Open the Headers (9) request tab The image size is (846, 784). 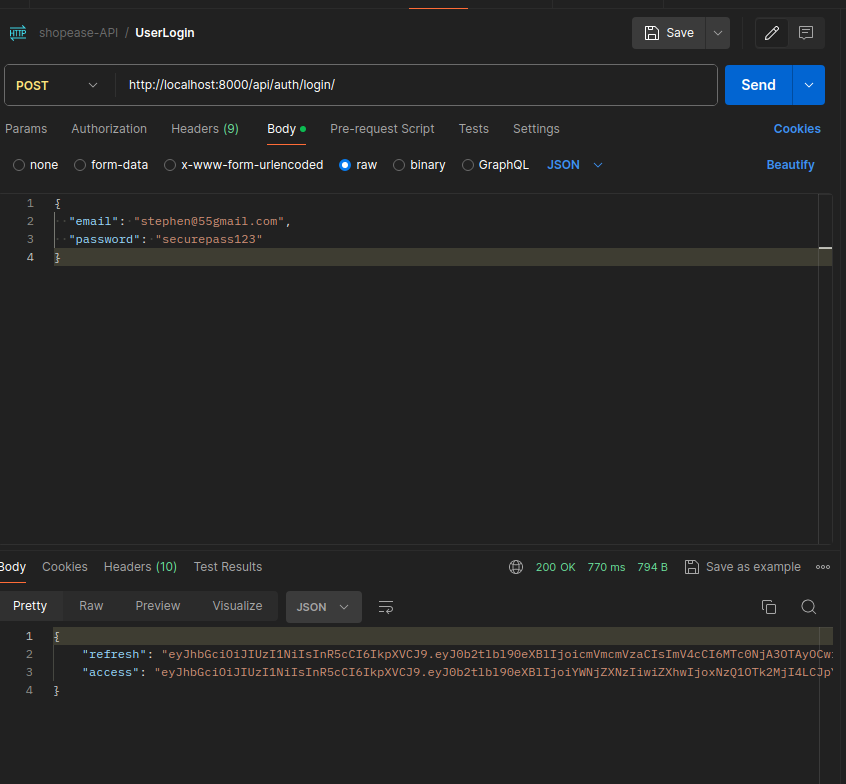tap(204, 129)
